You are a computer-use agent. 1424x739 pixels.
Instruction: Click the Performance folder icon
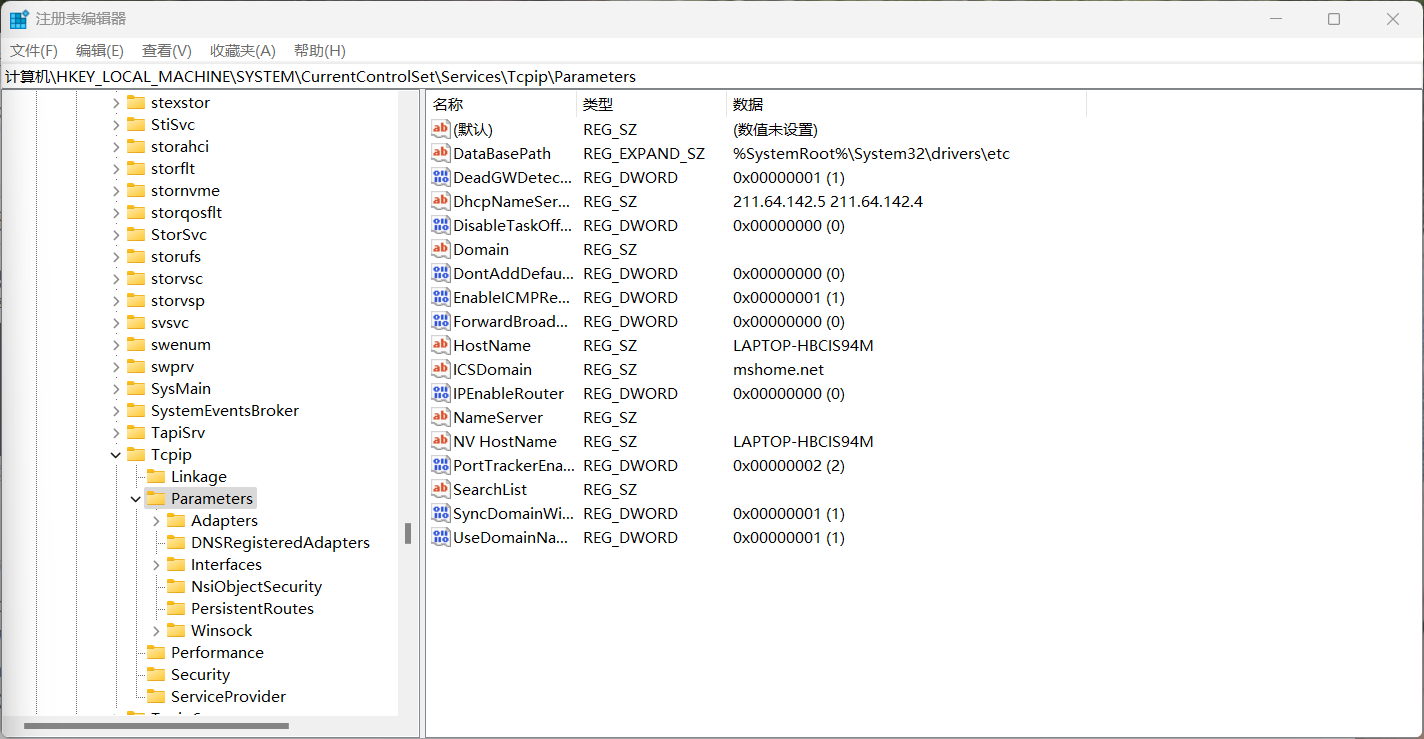click(156, 652)
